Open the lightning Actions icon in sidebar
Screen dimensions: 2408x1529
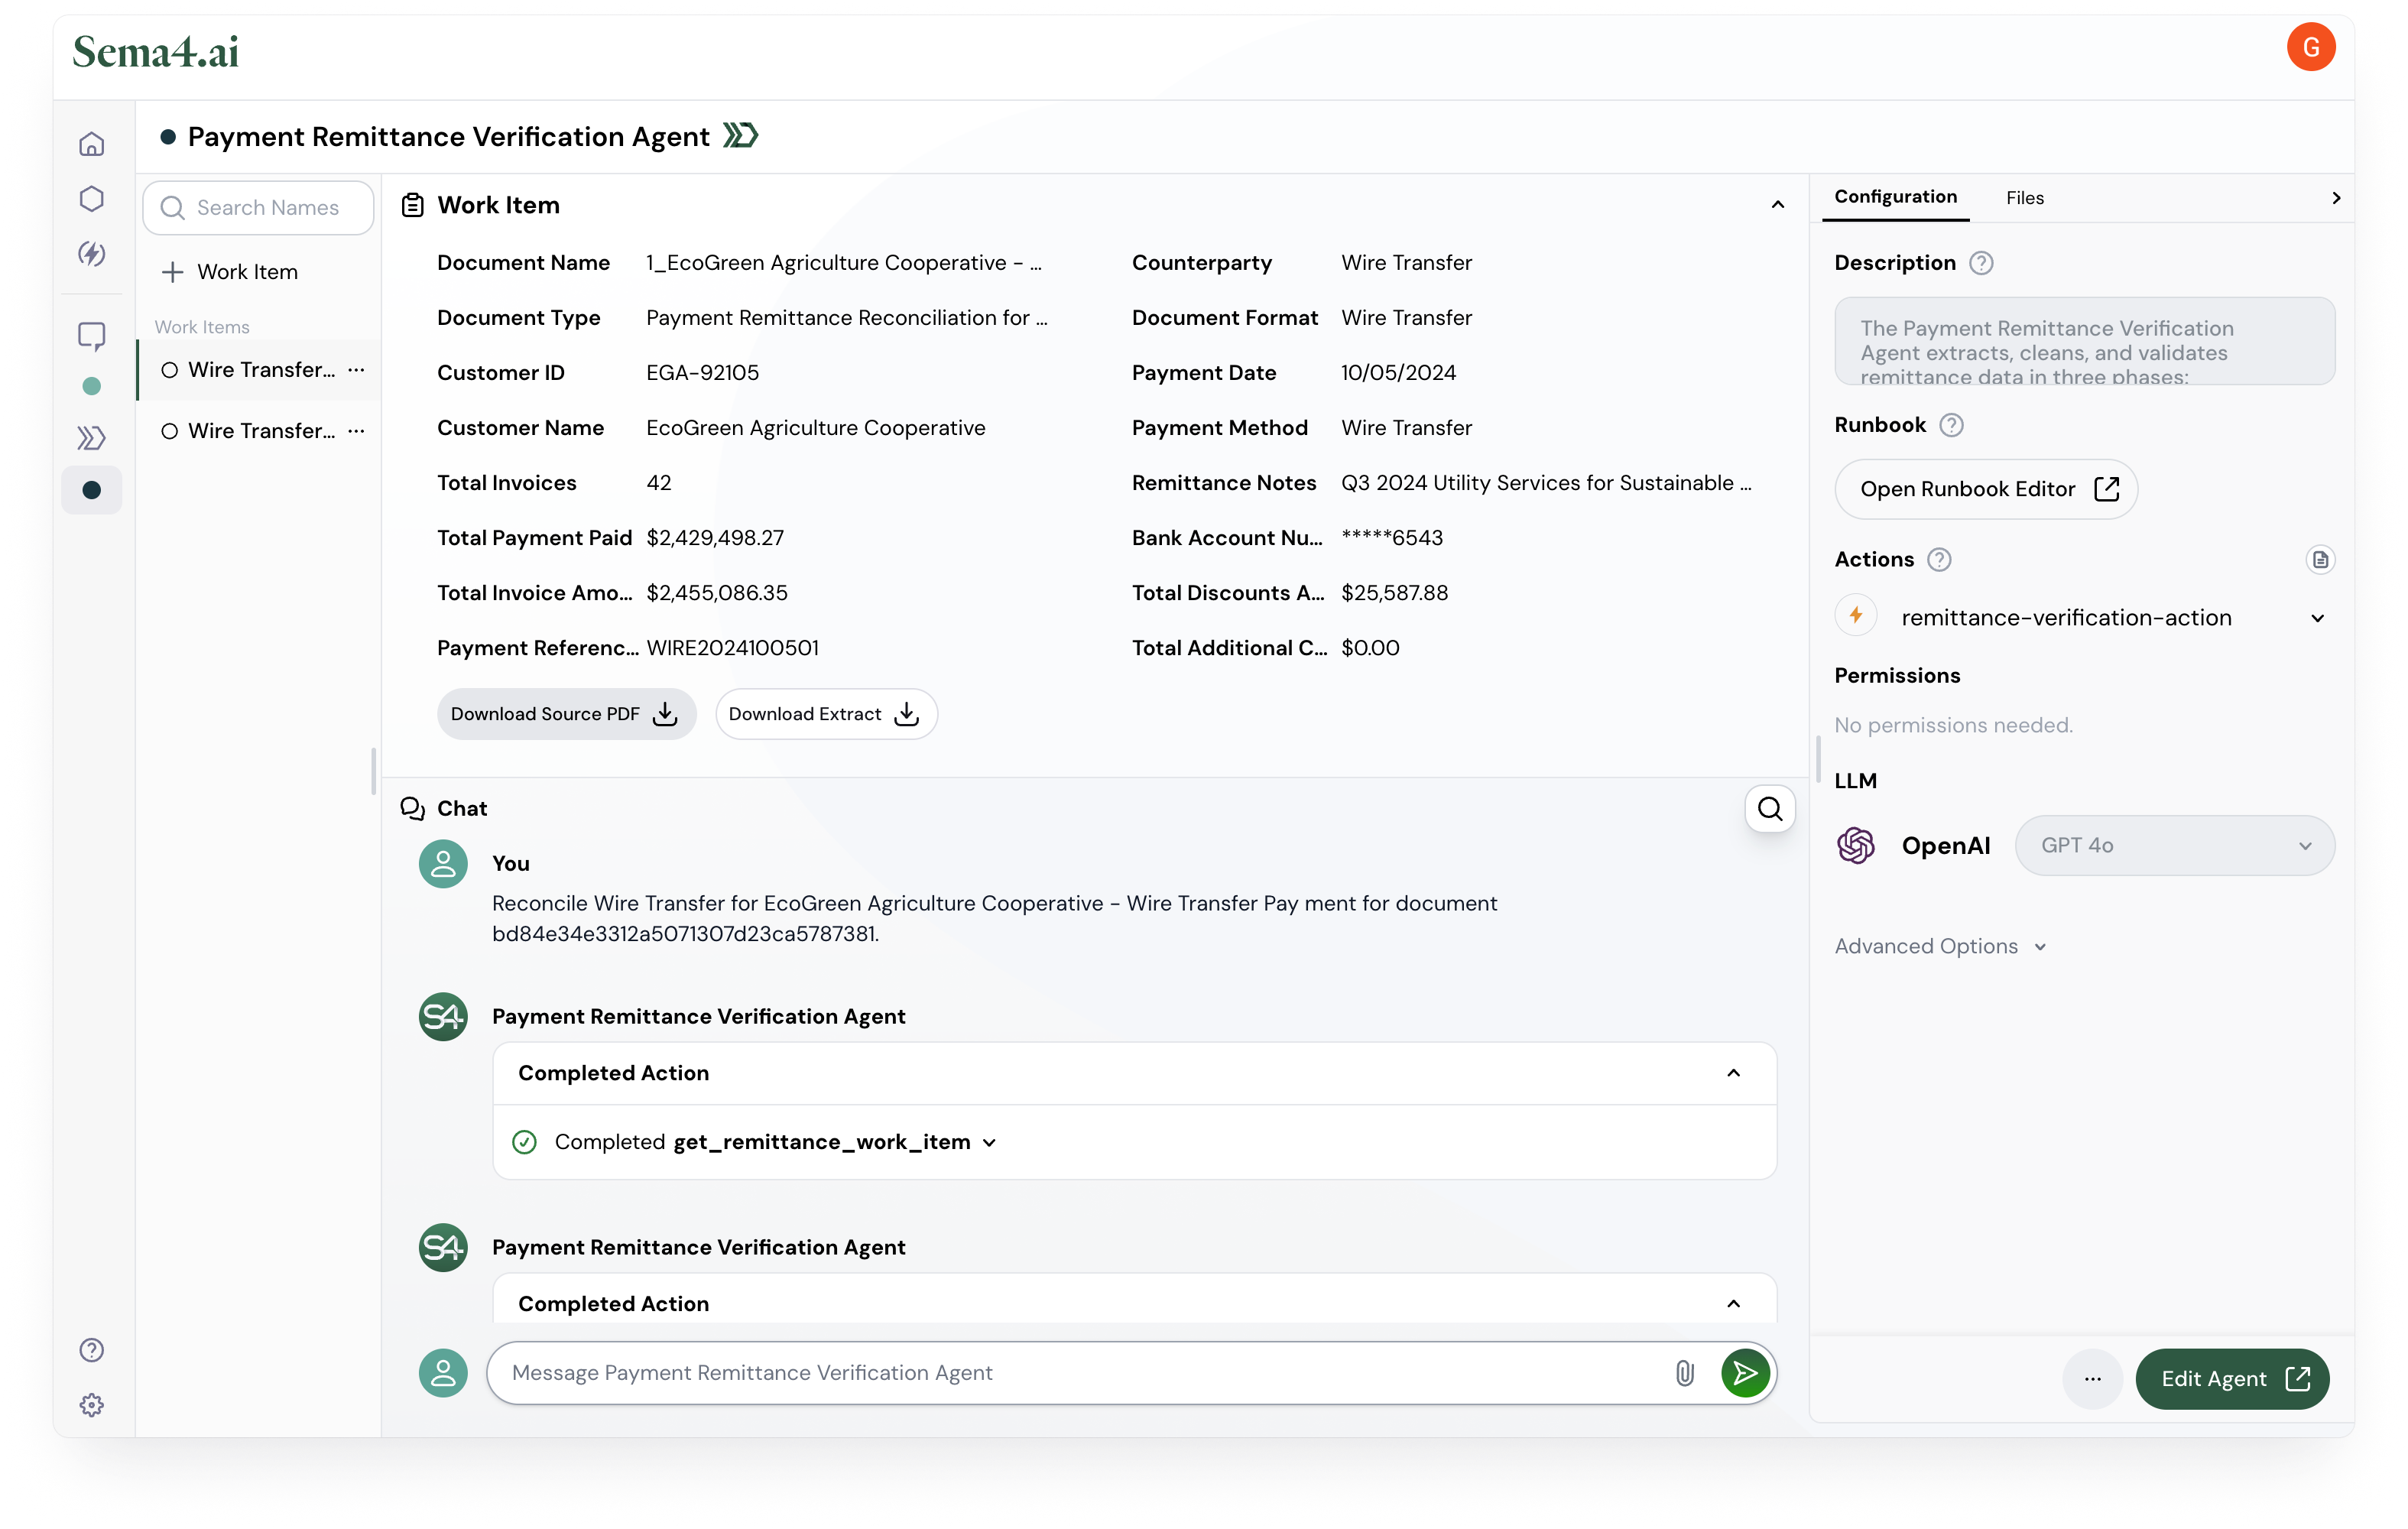pos(91,253)
